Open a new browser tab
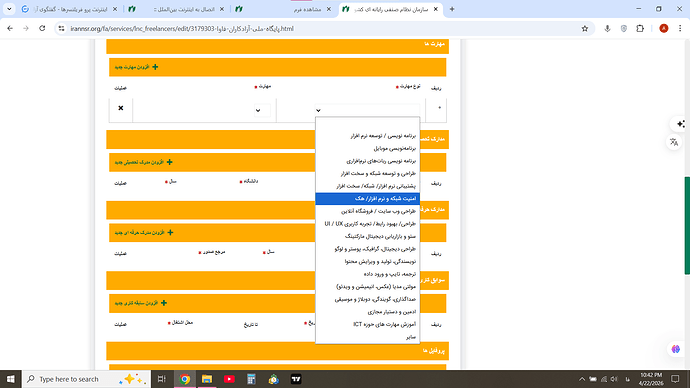Image resolution: width=690 pixels, height=388 pixels. [x=452, y=9]
